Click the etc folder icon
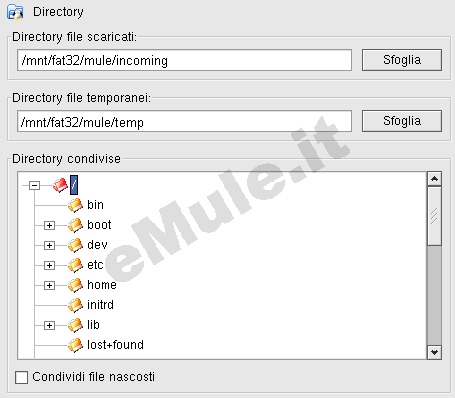455x398 pixels. point(75,265)
